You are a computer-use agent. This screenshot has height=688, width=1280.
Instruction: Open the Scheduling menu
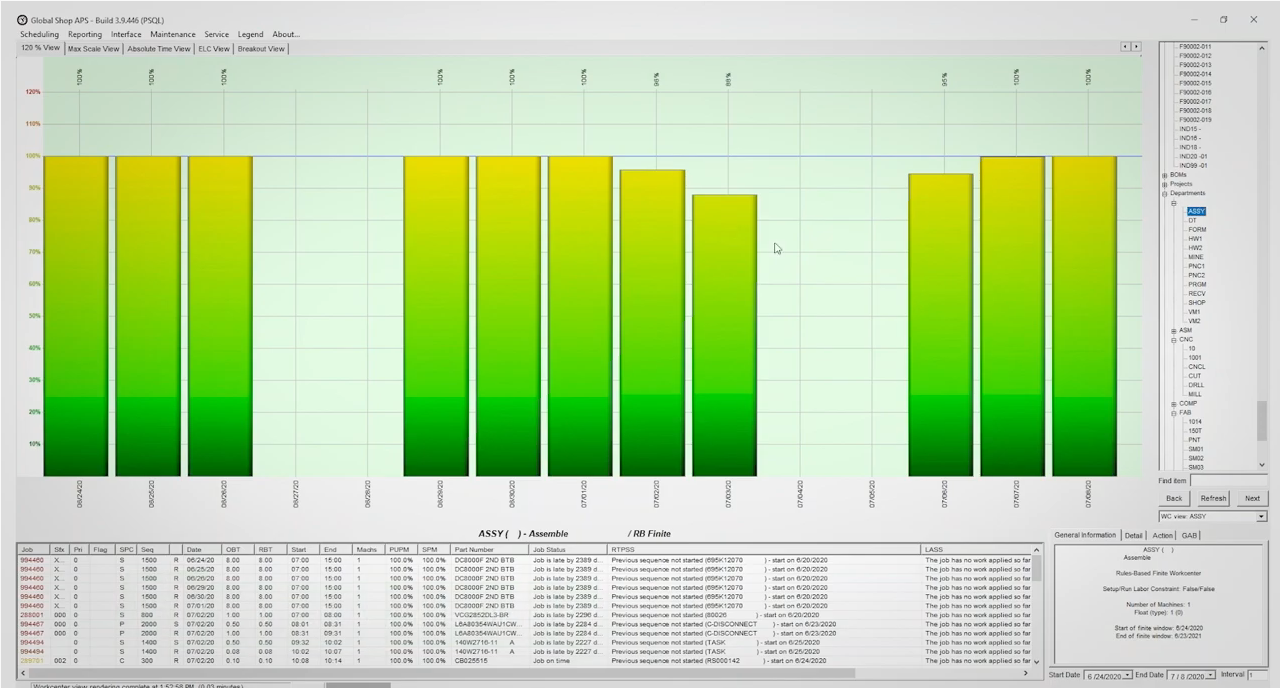pos(39,33)
